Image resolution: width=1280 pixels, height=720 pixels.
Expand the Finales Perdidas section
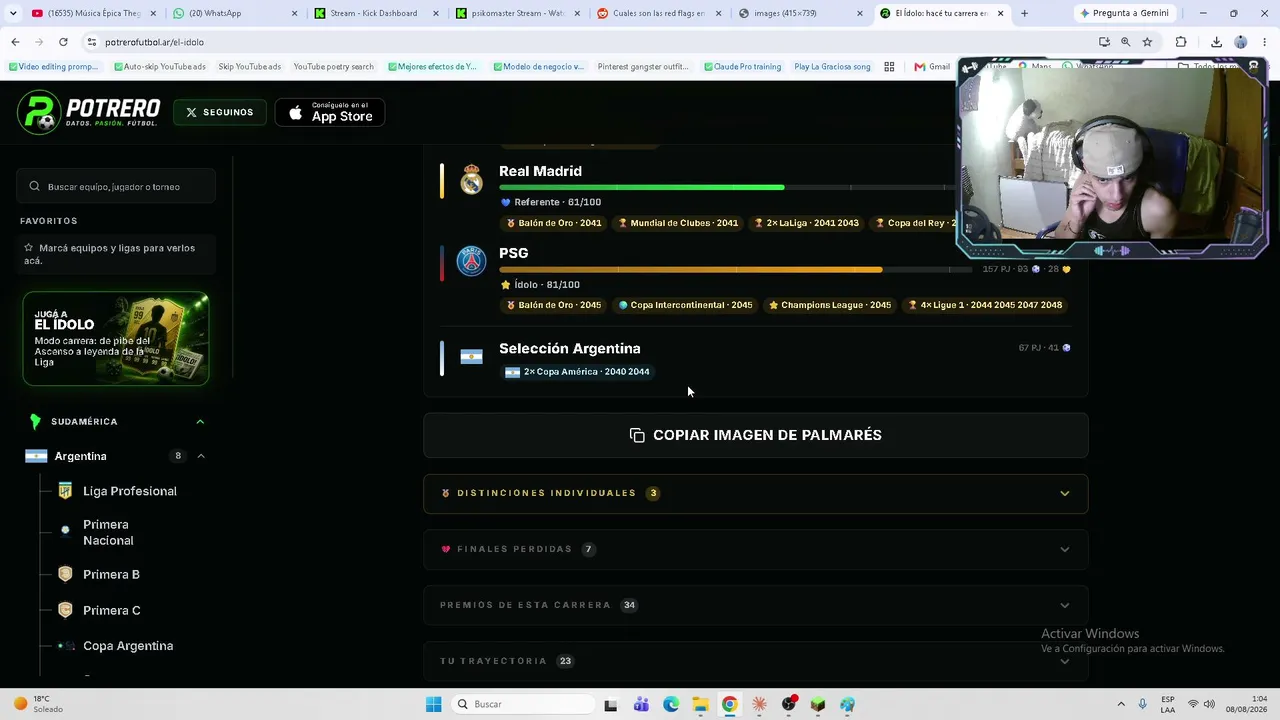pos(756,549)
